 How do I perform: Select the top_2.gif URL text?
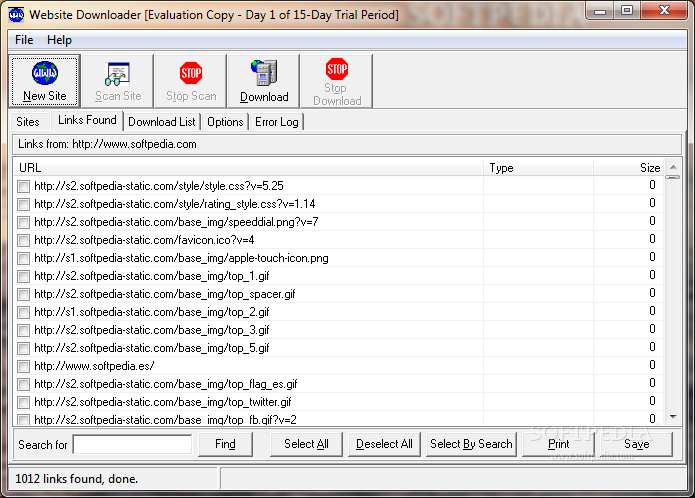click(x=152, y=312)
